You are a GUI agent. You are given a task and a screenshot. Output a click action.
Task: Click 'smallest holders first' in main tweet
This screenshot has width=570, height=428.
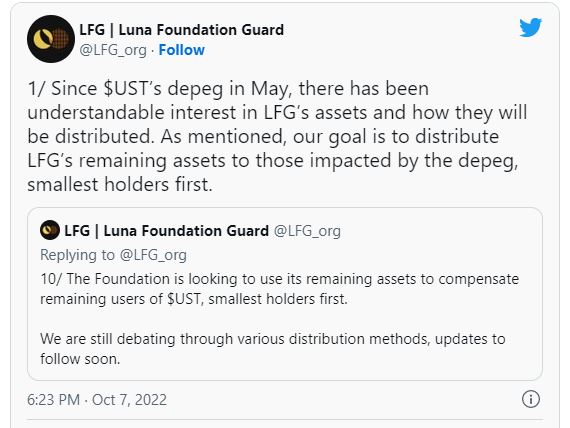tap(120, 184)
